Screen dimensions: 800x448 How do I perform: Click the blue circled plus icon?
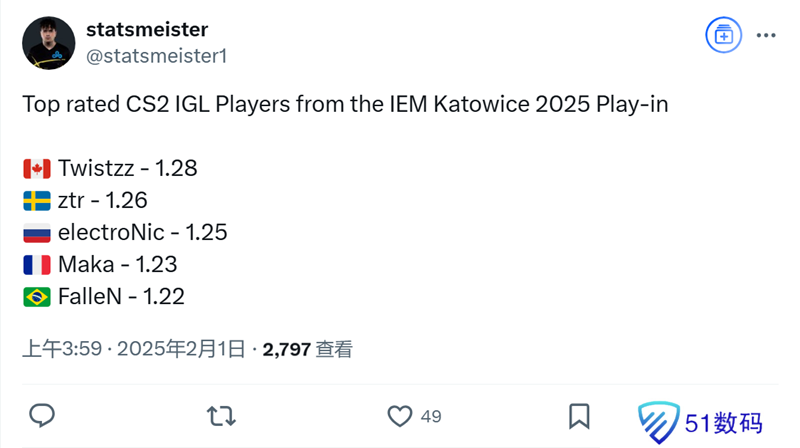[722, 35]
